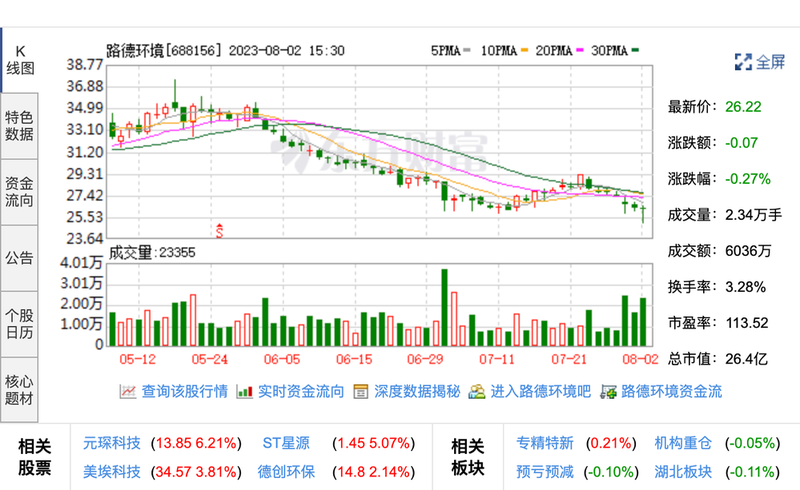This screenshot has height=490, width=800.
Task: Click the 美埃科技 stock link
Action: point(110,471)
